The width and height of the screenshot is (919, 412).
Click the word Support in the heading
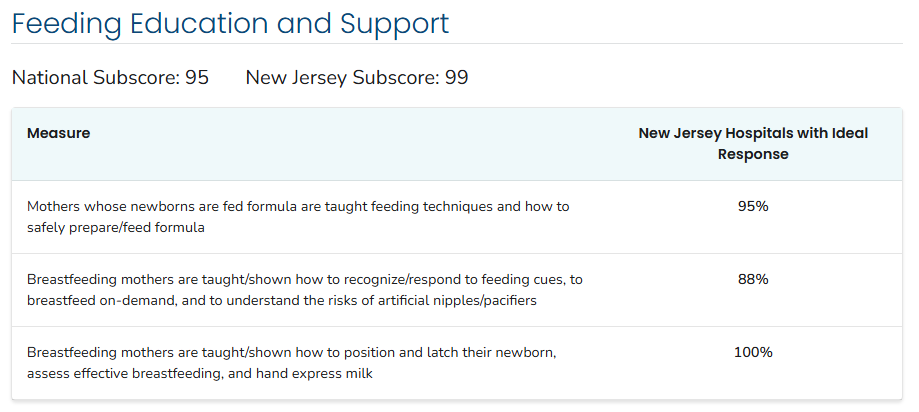[x=388, y=24]
